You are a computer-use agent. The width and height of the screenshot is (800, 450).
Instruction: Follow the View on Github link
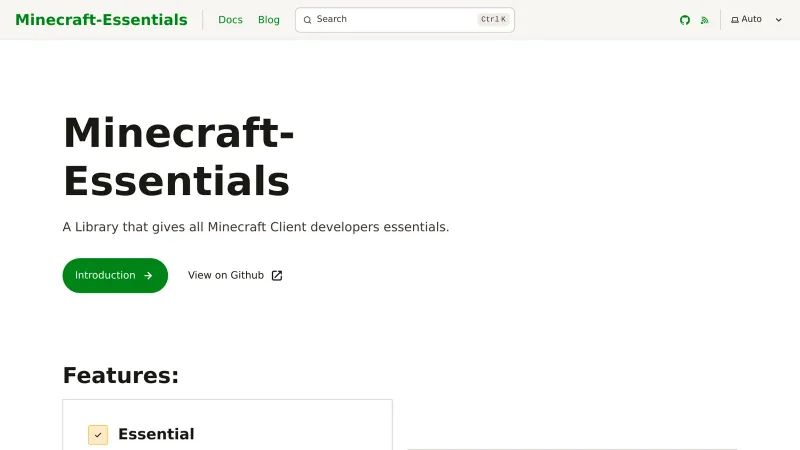(226, 276)
